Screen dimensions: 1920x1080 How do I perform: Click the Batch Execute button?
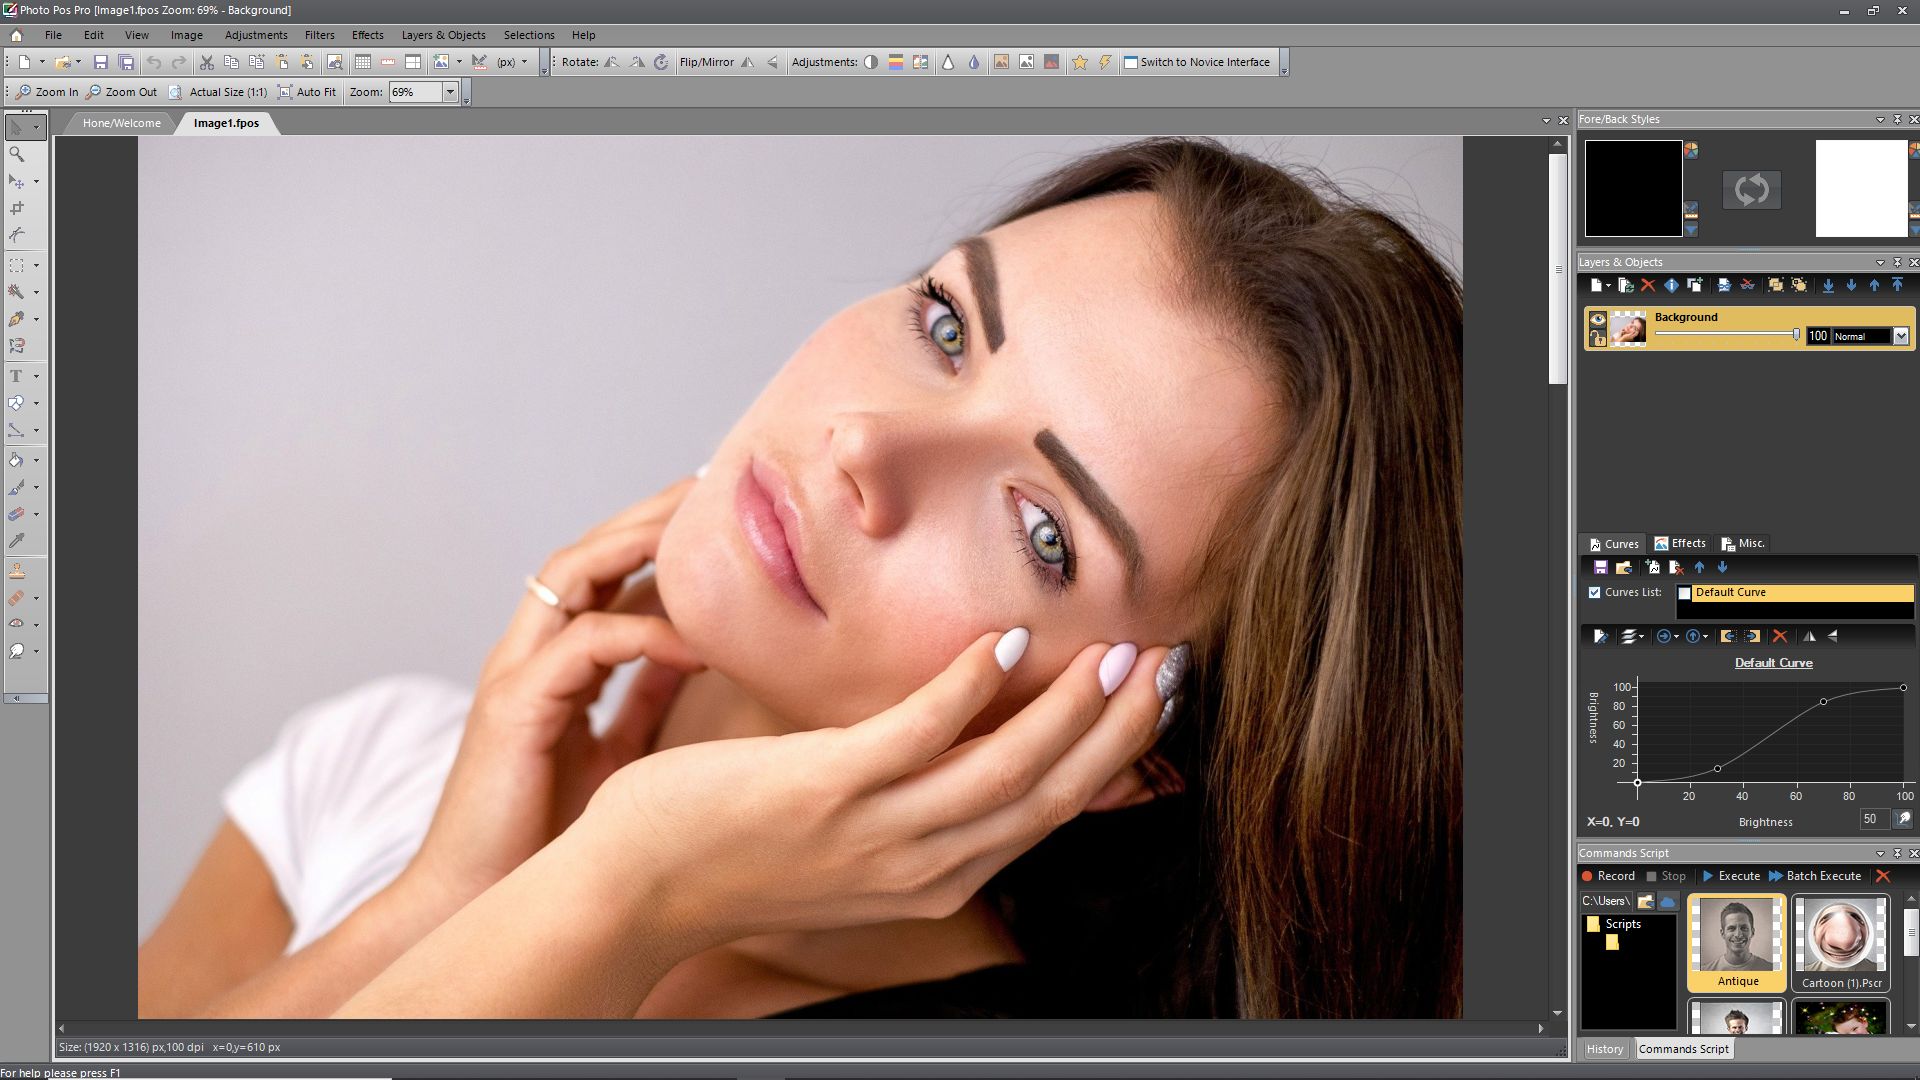coord(1815,876)
